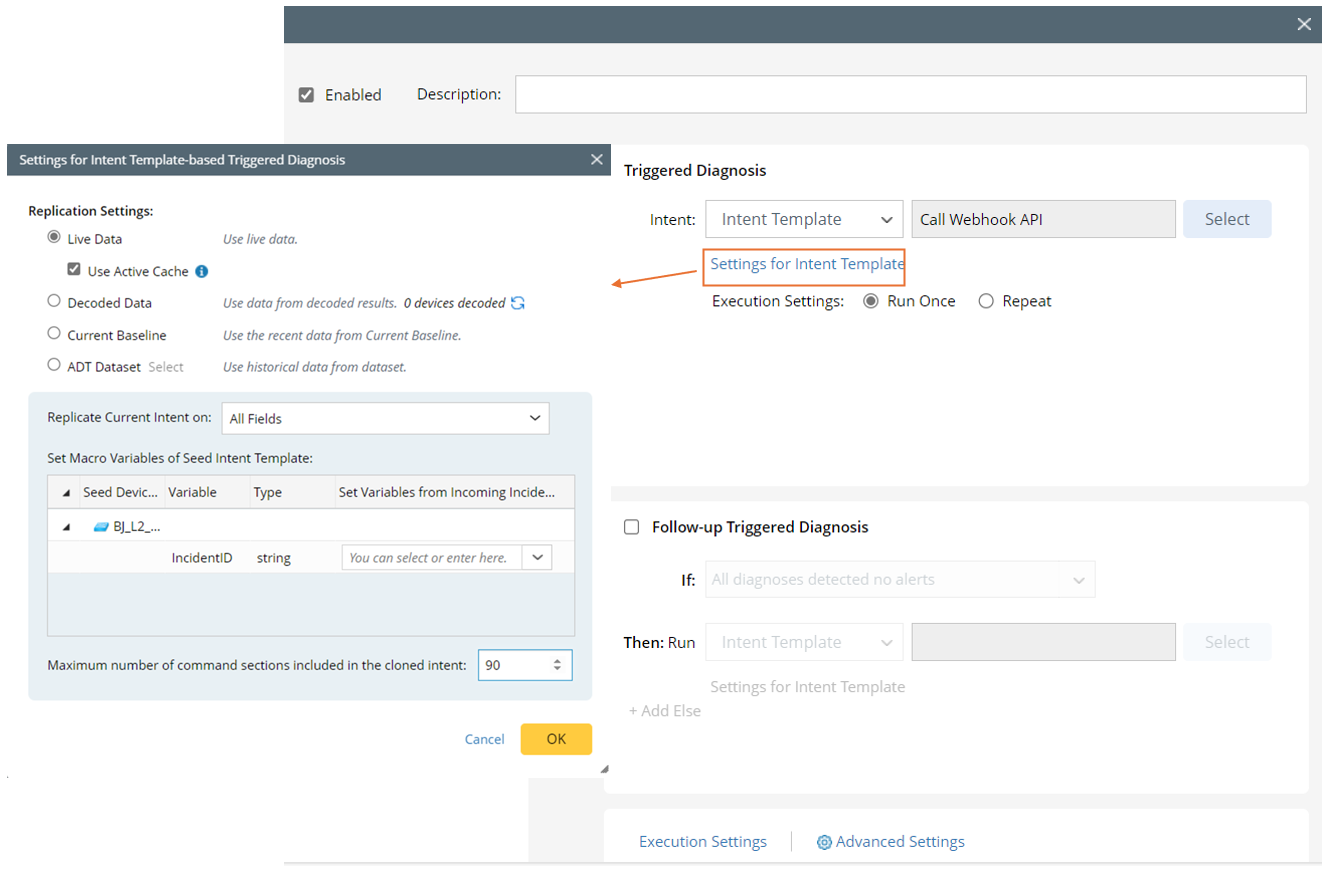This screenshot has height=872, width=1322.
Task: Collapse all rows via header triangle
Action: (66, 492)
